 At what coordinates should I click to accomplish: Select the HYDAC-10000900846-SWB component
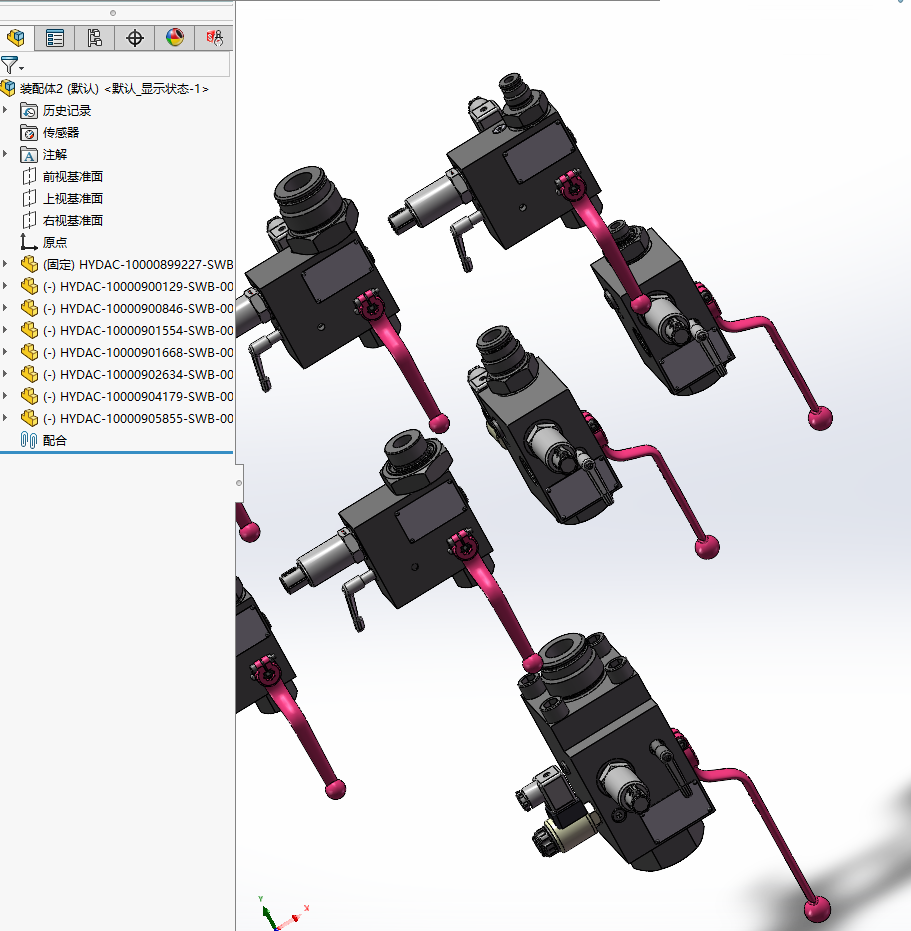coord(138,308)
